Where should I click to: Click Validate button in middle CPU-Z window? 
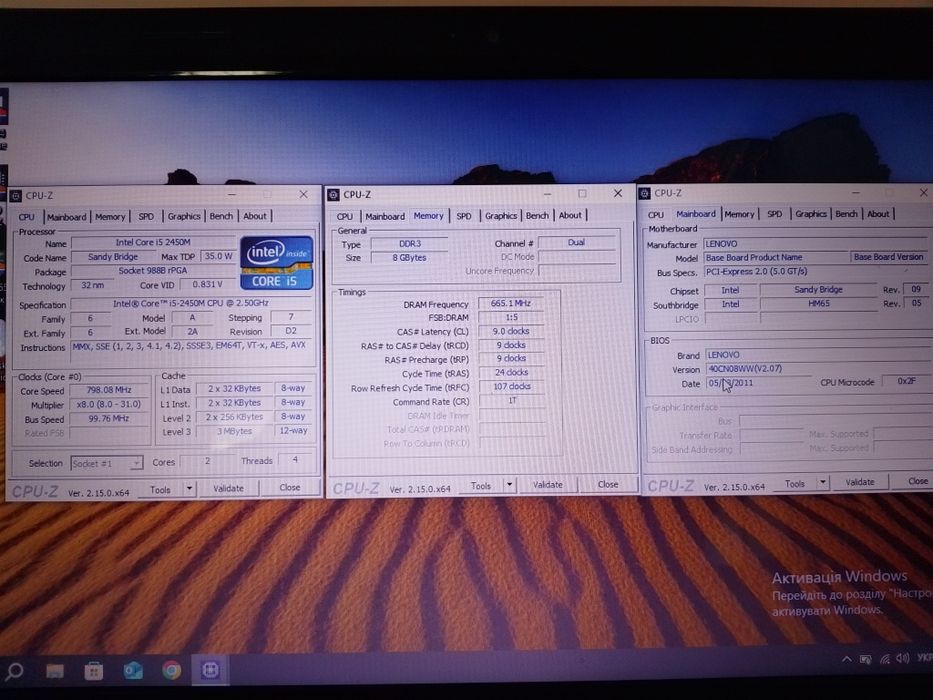(547, 485)
